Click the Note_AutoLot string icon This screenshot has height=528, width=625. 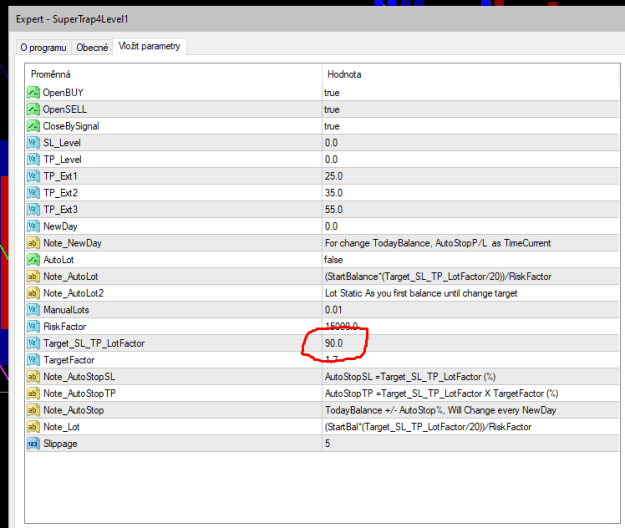pyautogui.click(x=33, y=277)
